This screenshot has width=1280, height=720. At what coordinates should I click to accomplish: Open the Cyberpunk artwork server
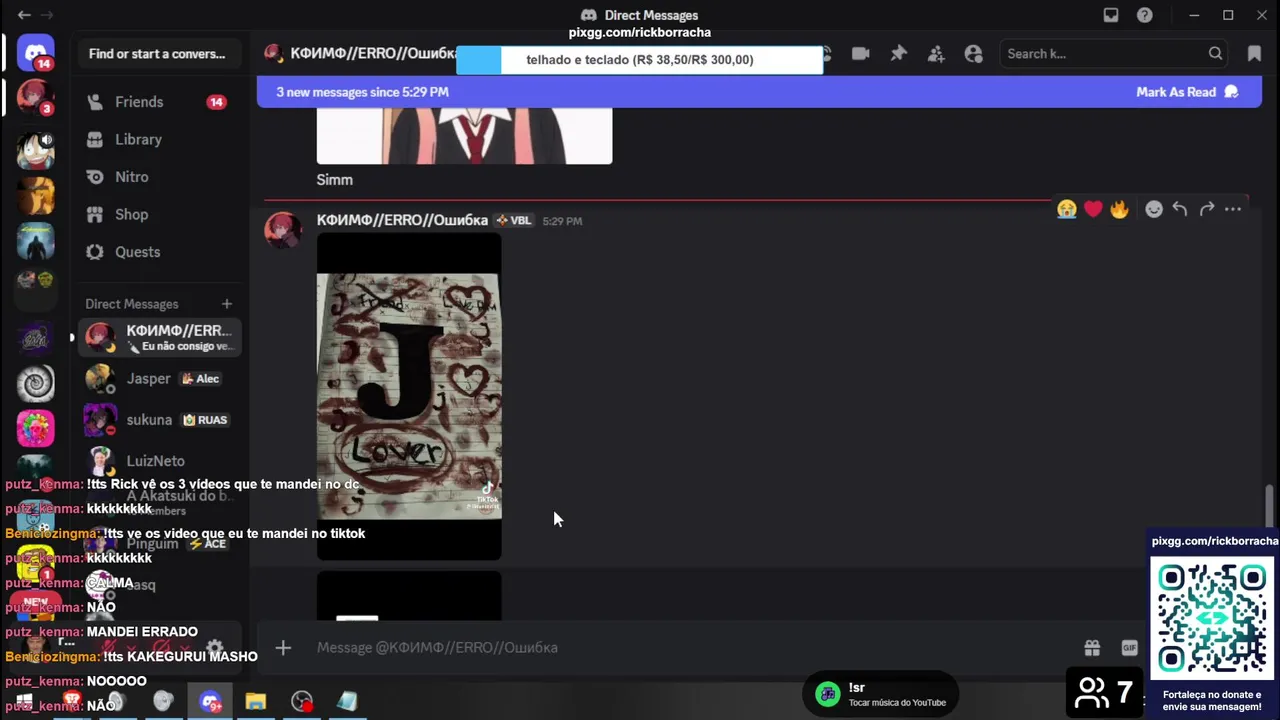point(36,242)
